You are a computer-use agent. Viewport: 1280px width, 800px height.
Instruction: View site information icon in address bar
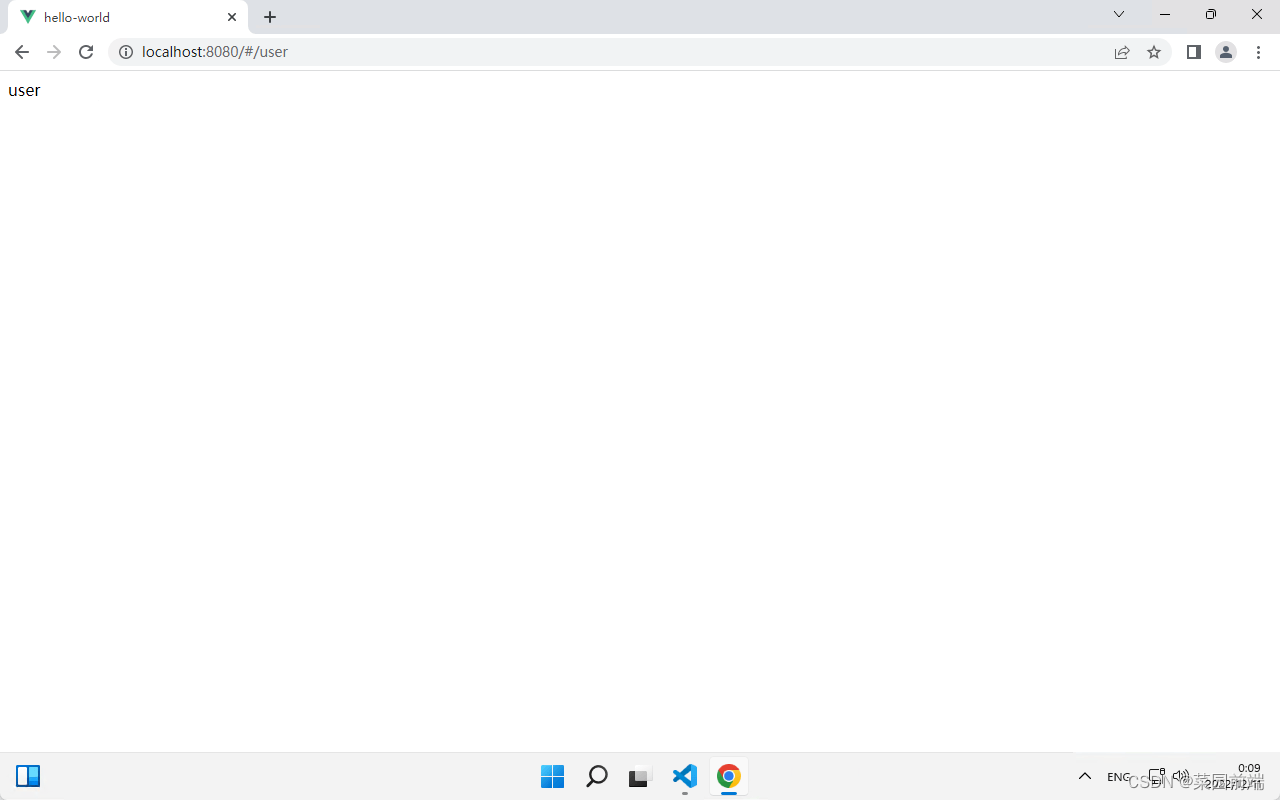coord(126,52)
